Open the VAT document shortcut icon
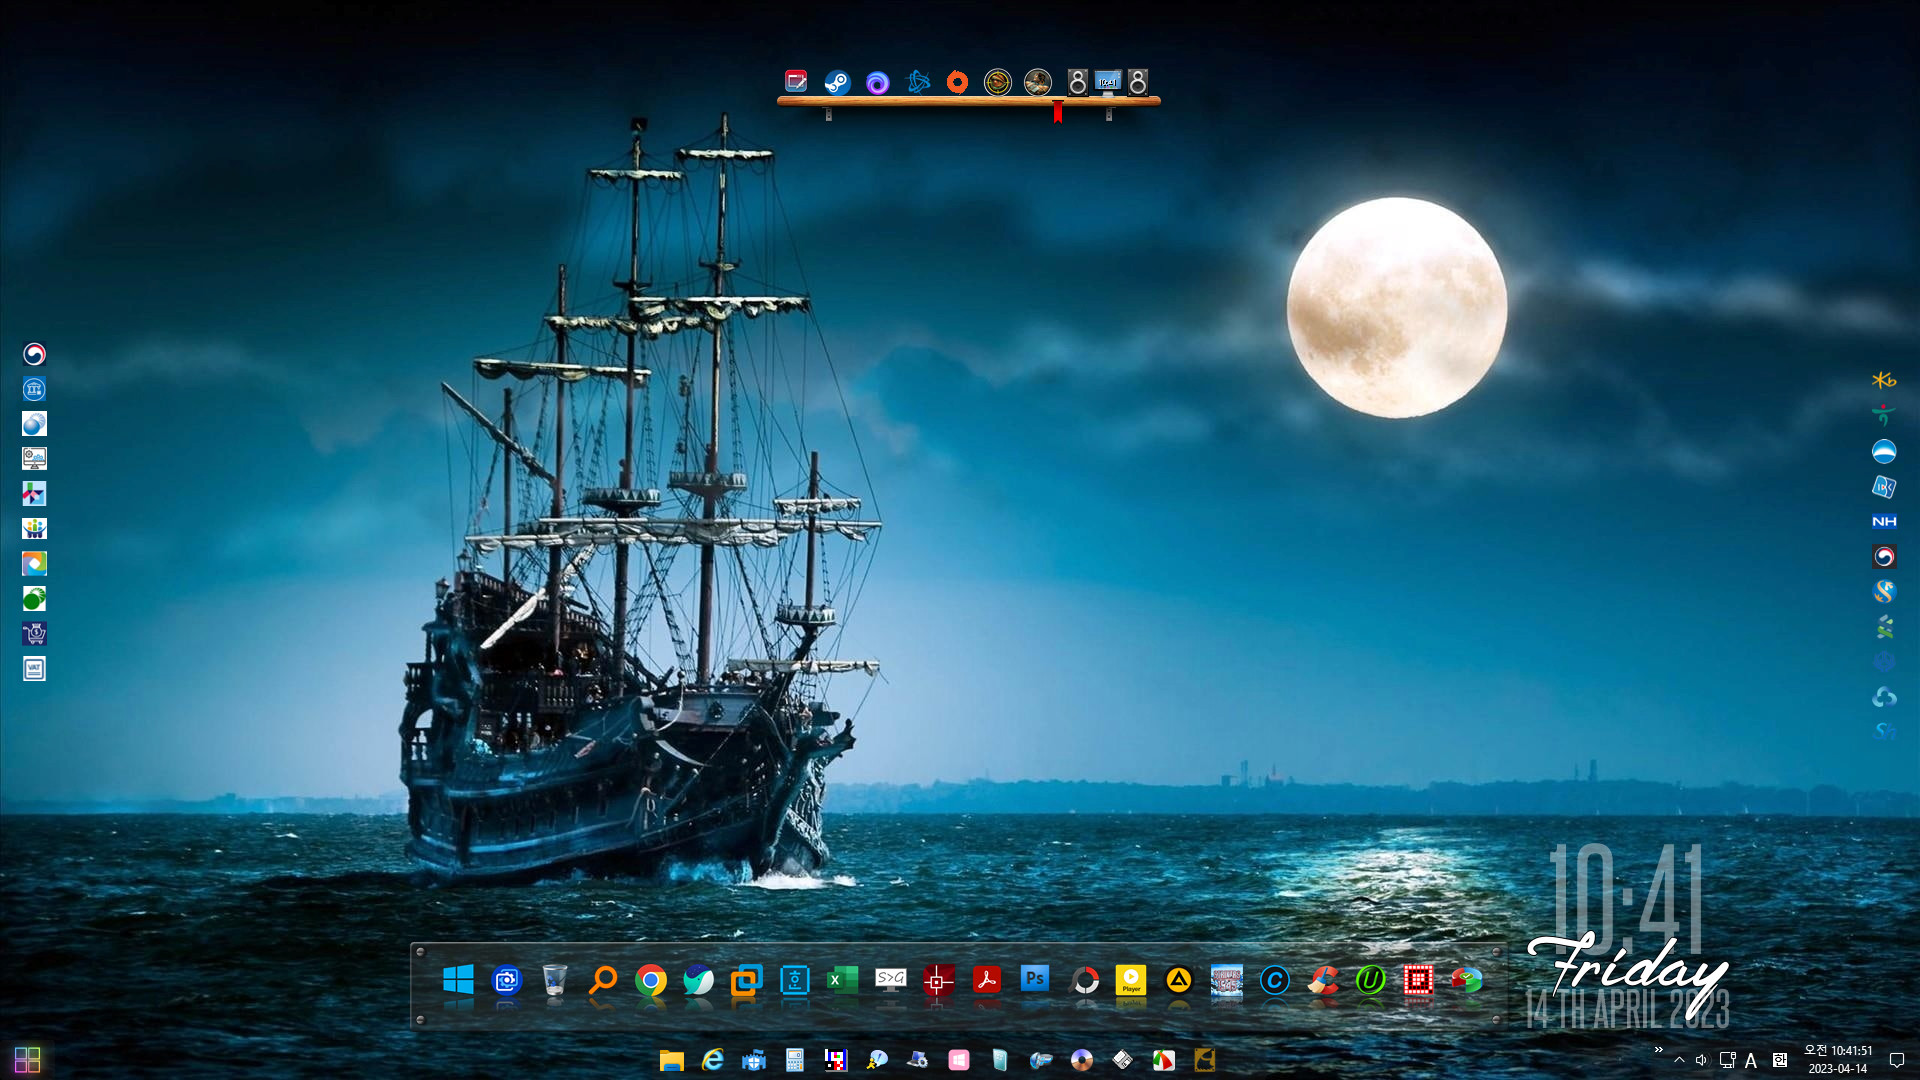1920x1080 pixels. pos(34,669)
